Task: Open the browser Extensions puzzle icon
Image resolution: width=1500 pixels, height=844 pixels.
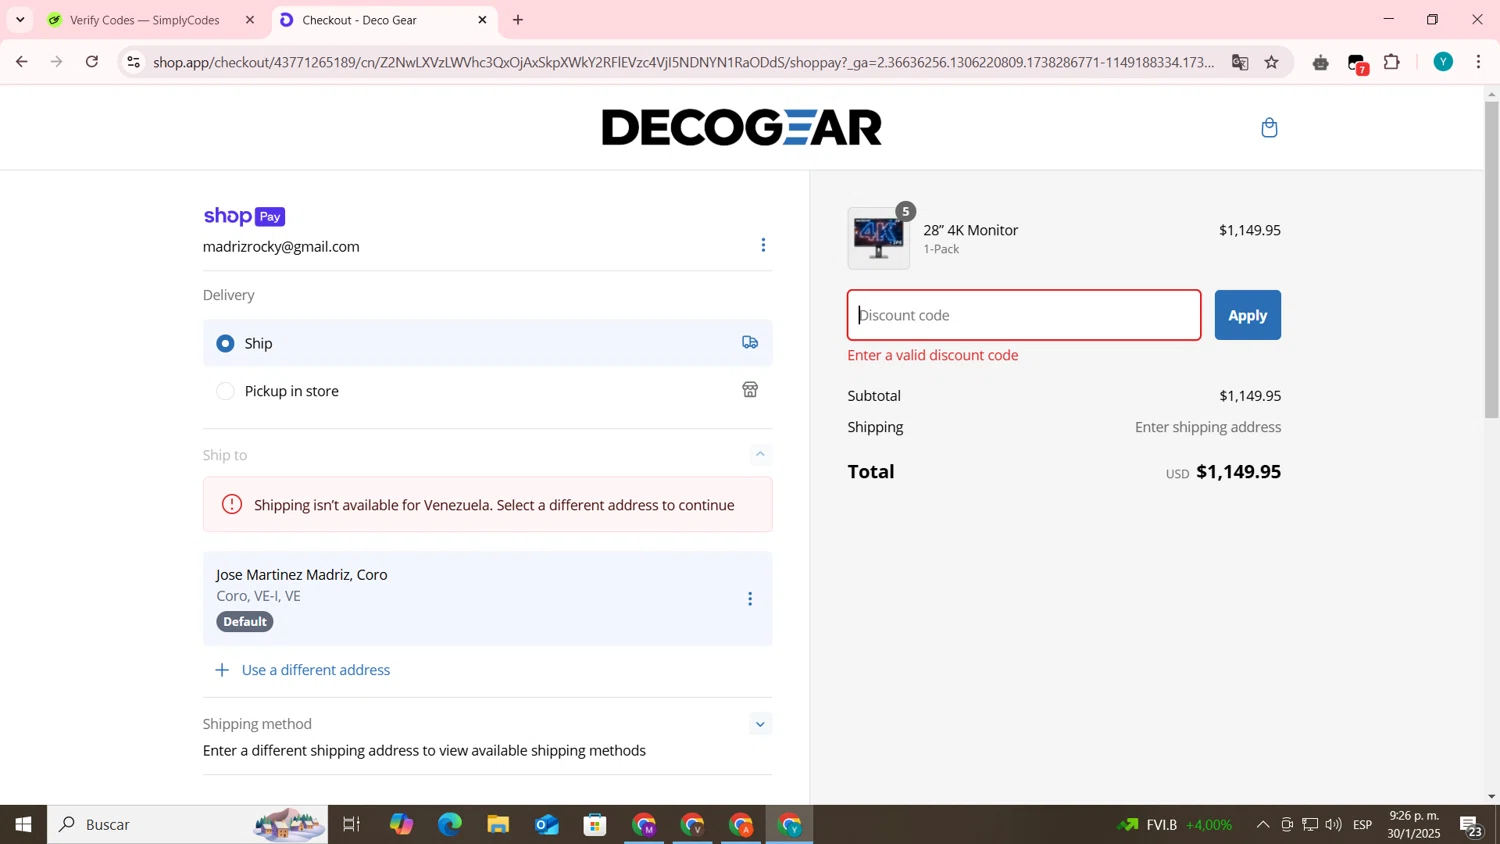Action: pos(1392,62)
